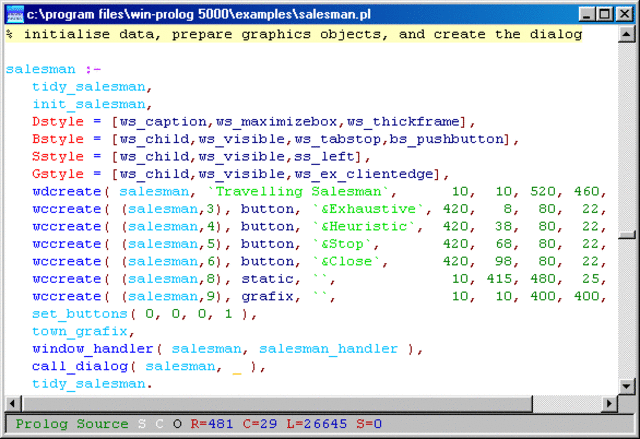This screenshot has width=640, height=439.
Task: Click the 'salesman_handler' argument
Action: [329, 349]
